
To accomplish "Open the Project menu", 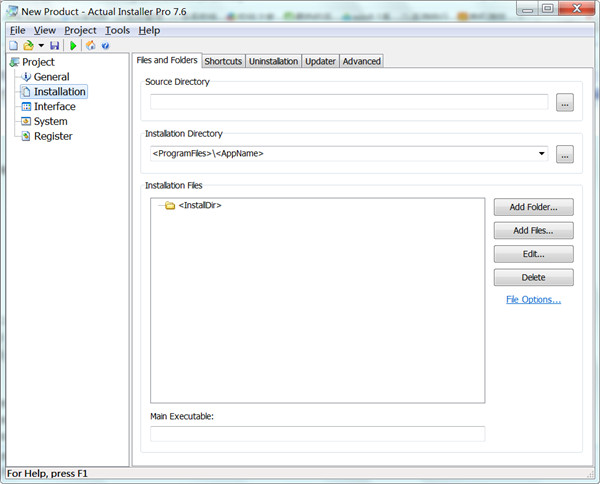I will coord(80,30).
